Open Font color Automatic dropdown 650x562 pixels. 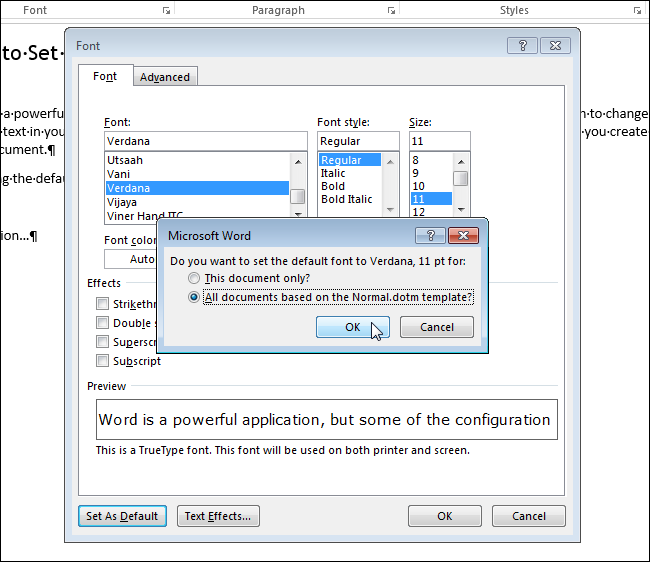(x=131, y=259)
